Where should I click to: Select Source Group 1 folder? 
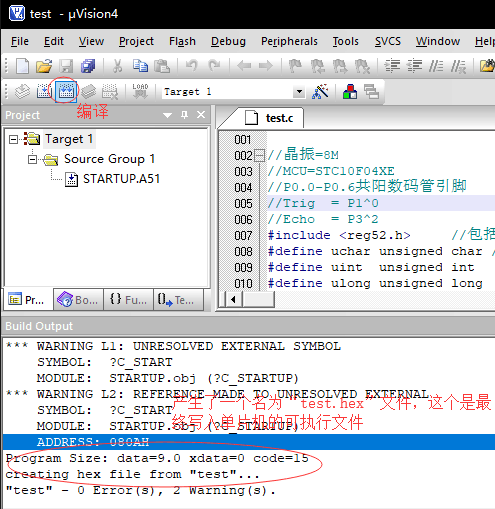click(109, 159)
